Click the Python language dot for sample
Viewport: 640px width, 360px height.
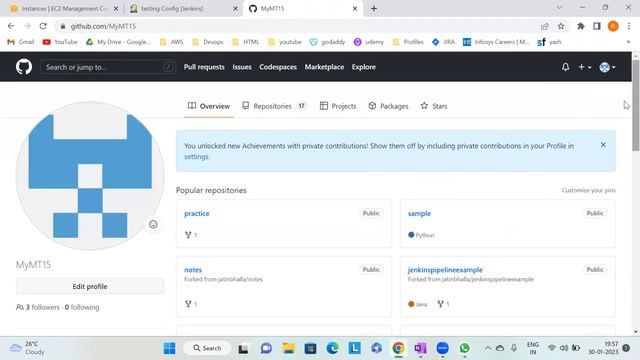(411, 235)
